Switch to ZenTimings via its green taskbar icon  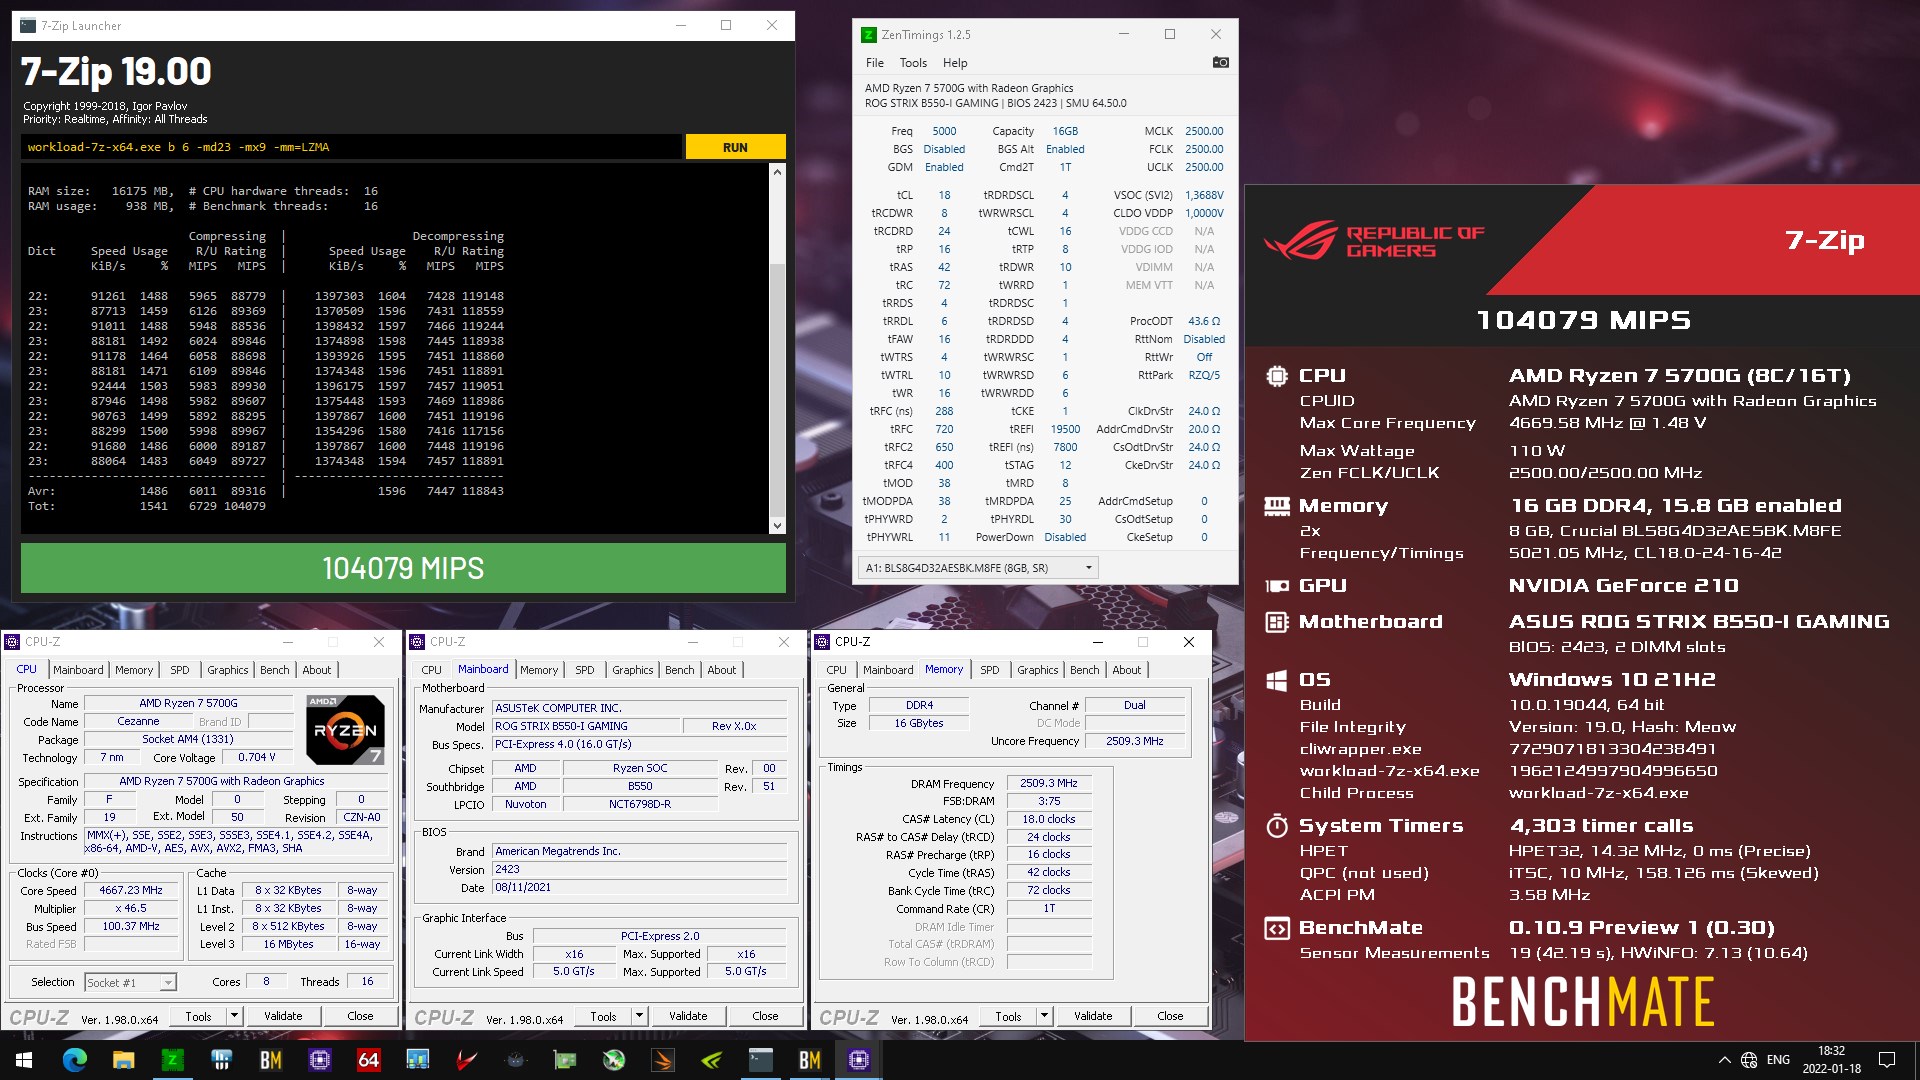pyautogui.click(x=172, y=1060)
